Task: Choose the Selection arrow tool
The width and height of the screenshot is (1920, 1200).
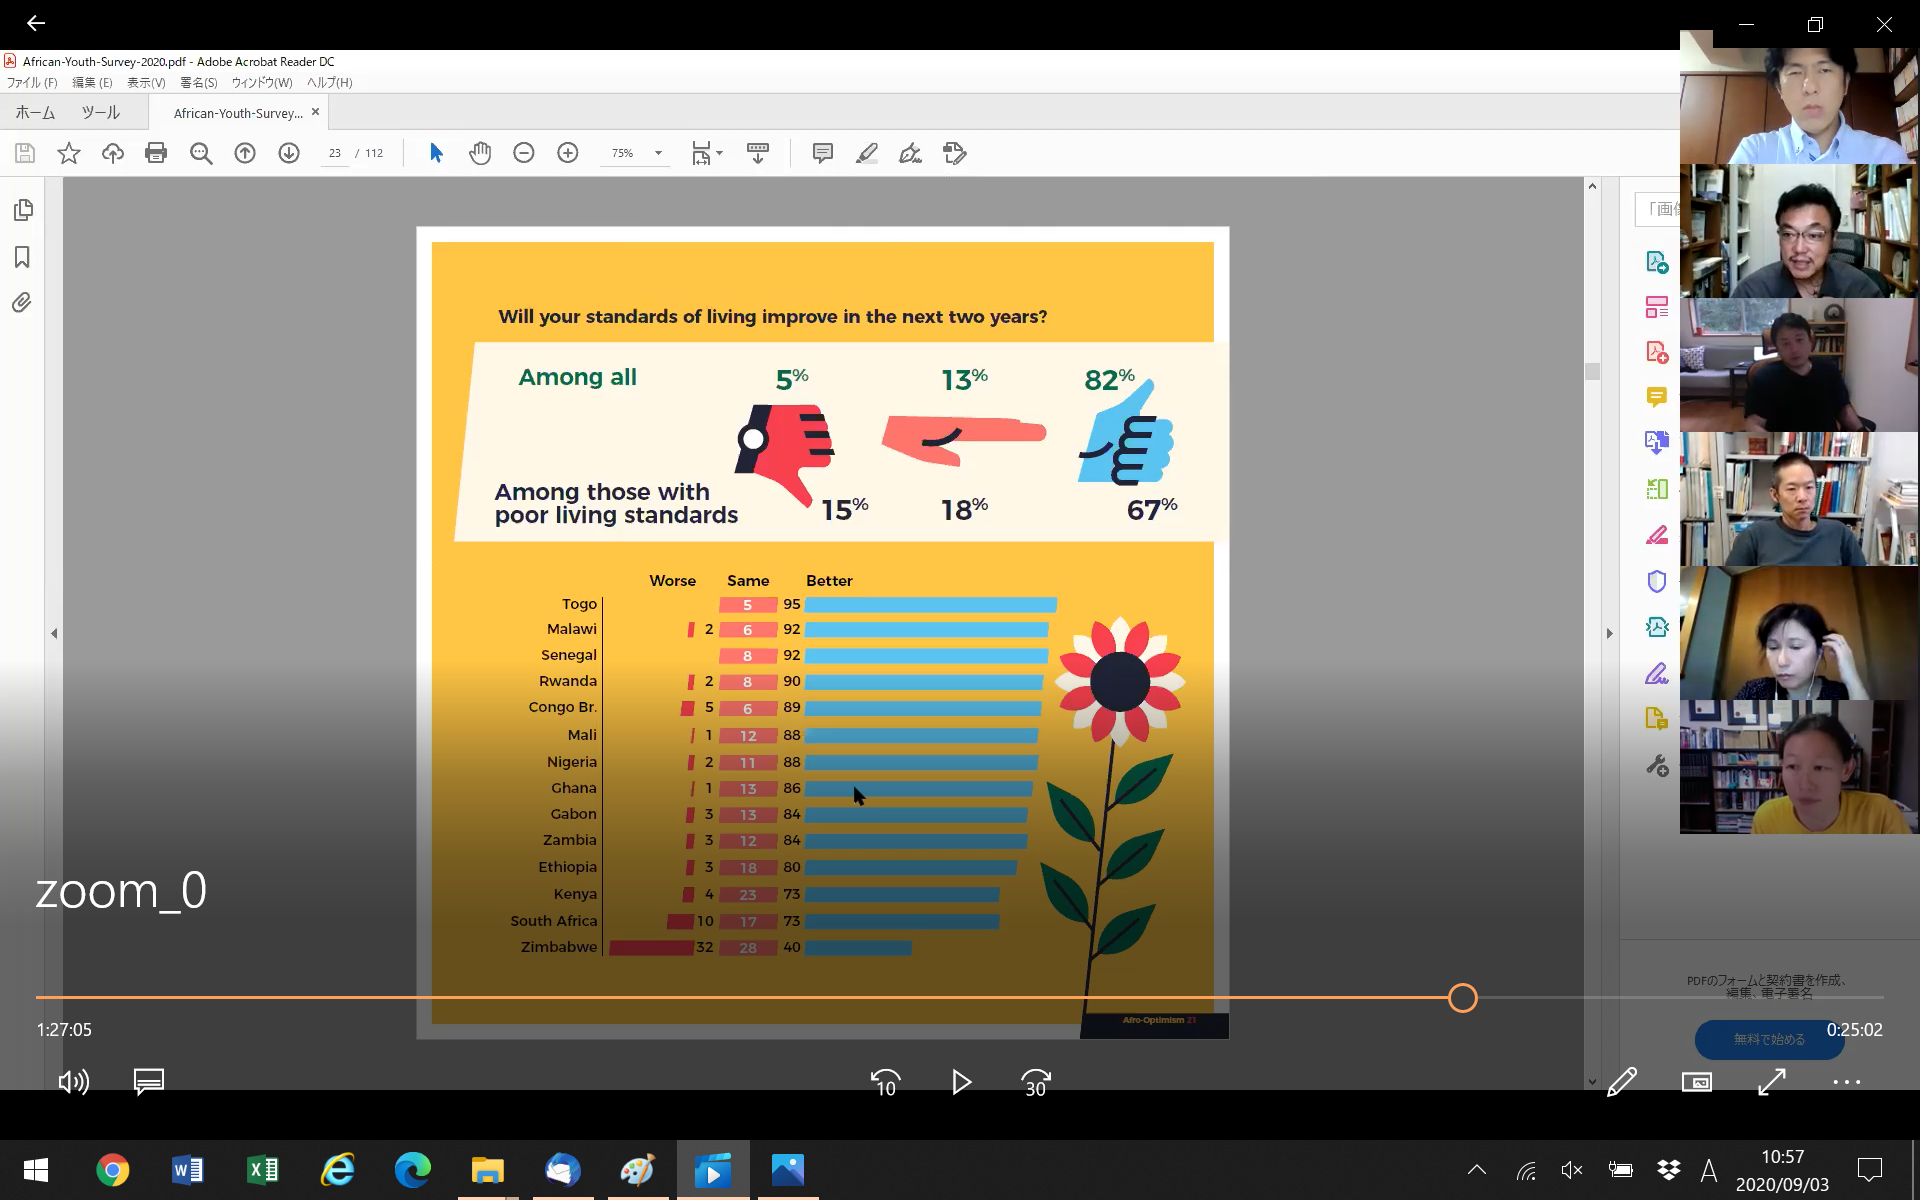Action: coord(436,153)
